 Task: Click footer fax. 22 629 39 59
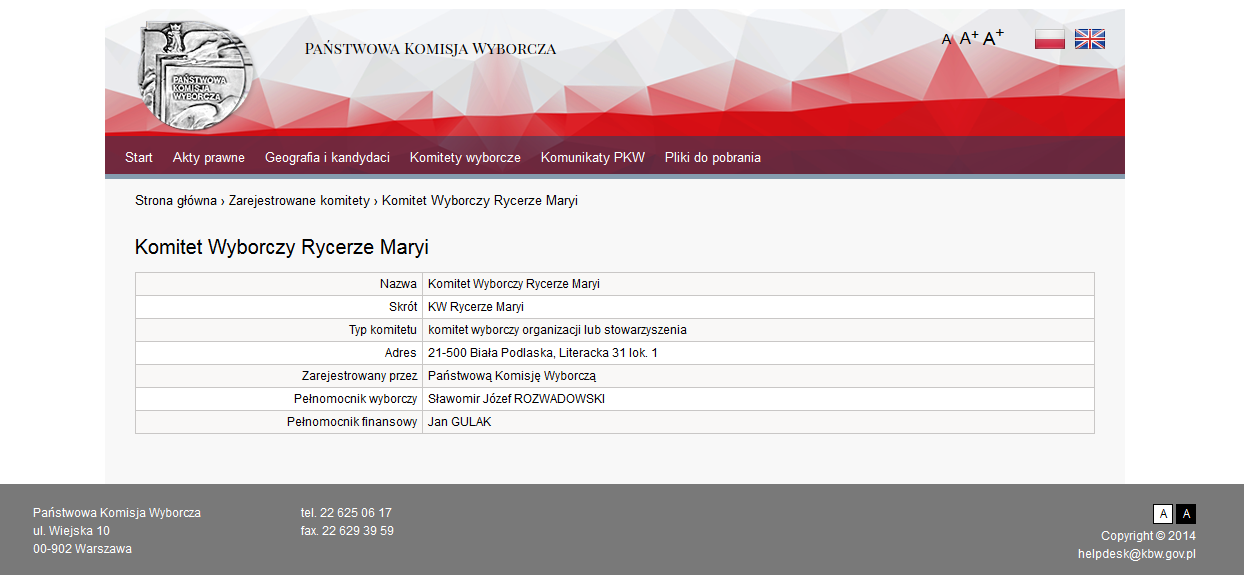347,531
